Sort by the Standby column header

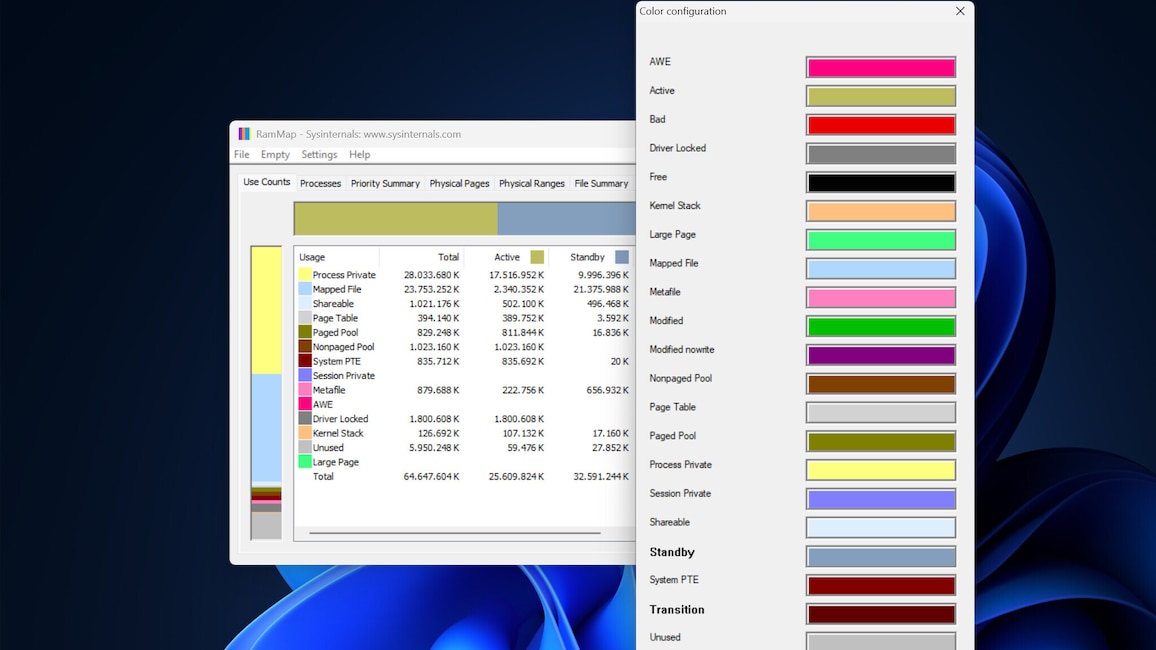pos(592,257)
